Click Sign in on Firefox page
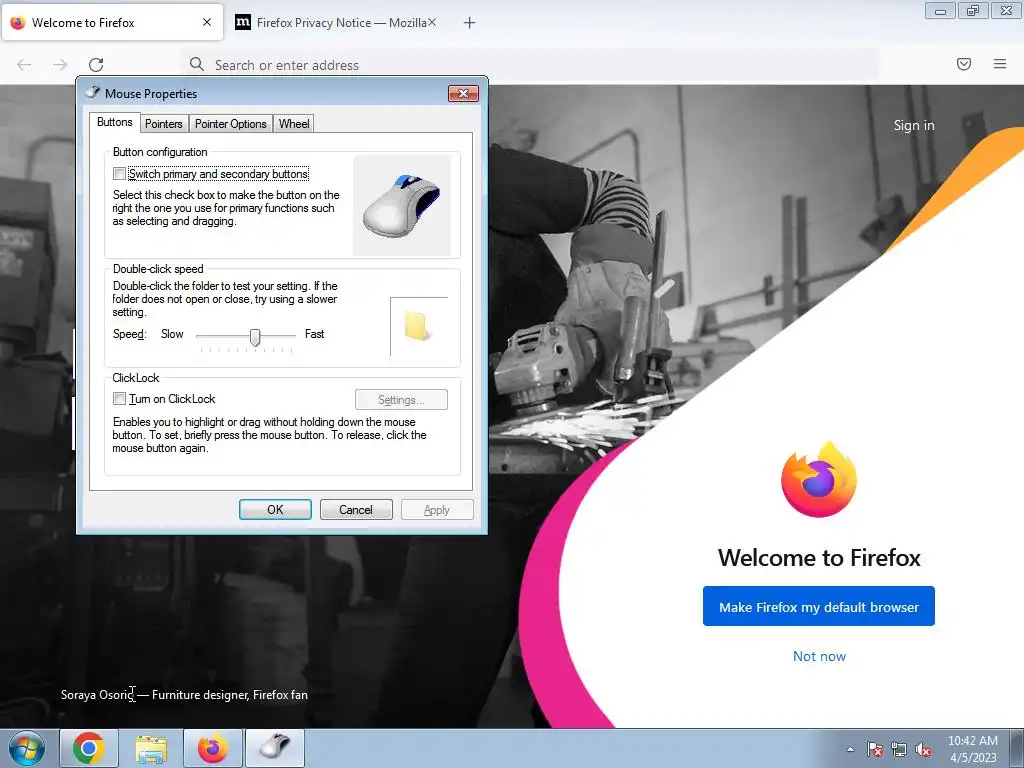The width and height of the screenshot is (1024, 768). (914, 125)
